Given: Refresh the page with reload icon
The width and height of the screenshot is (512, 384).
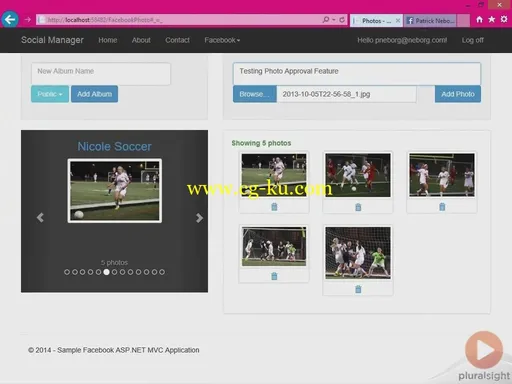Looking at the screenshot, I should pos(342,20).
